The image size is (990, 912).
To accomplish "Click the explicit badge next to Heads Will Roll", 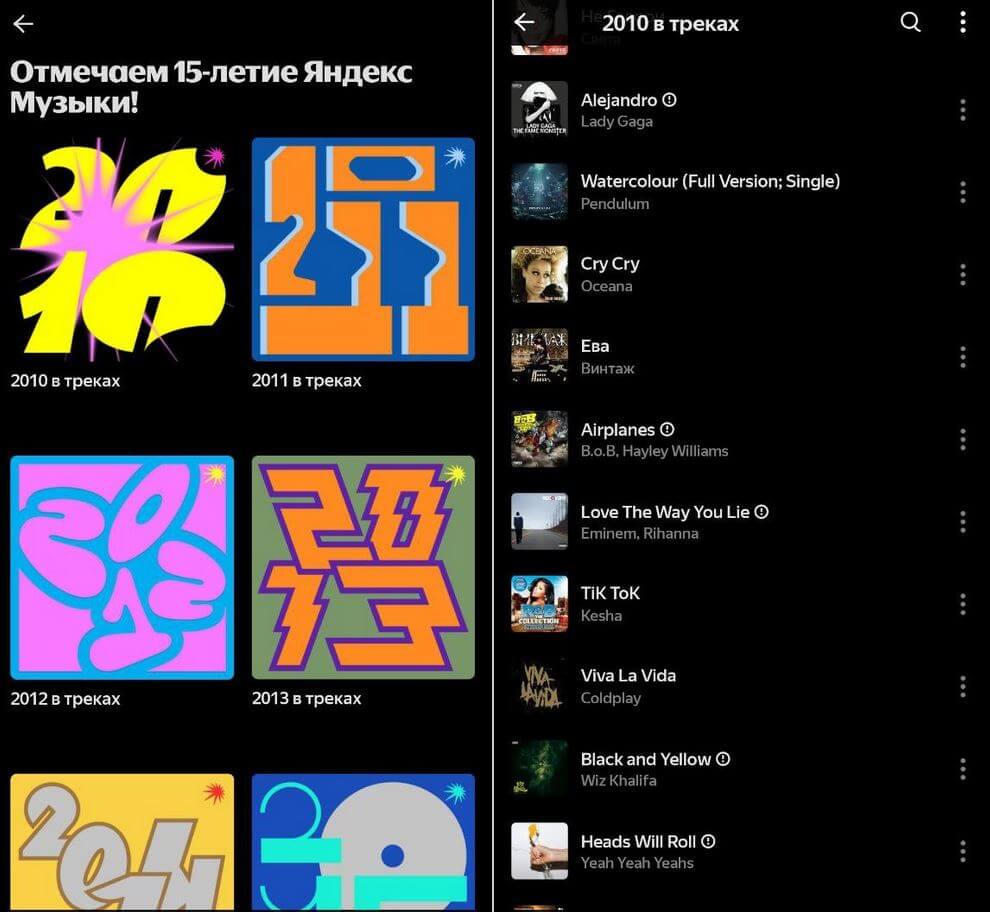I will (708, 841).
